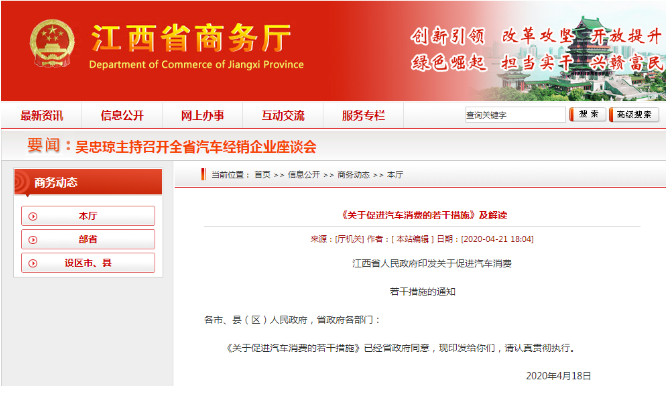The width and height of the screenshot is (666, 398).
Task: Go to the 互动交流 navigation item
Action: [x=283, y=115]
